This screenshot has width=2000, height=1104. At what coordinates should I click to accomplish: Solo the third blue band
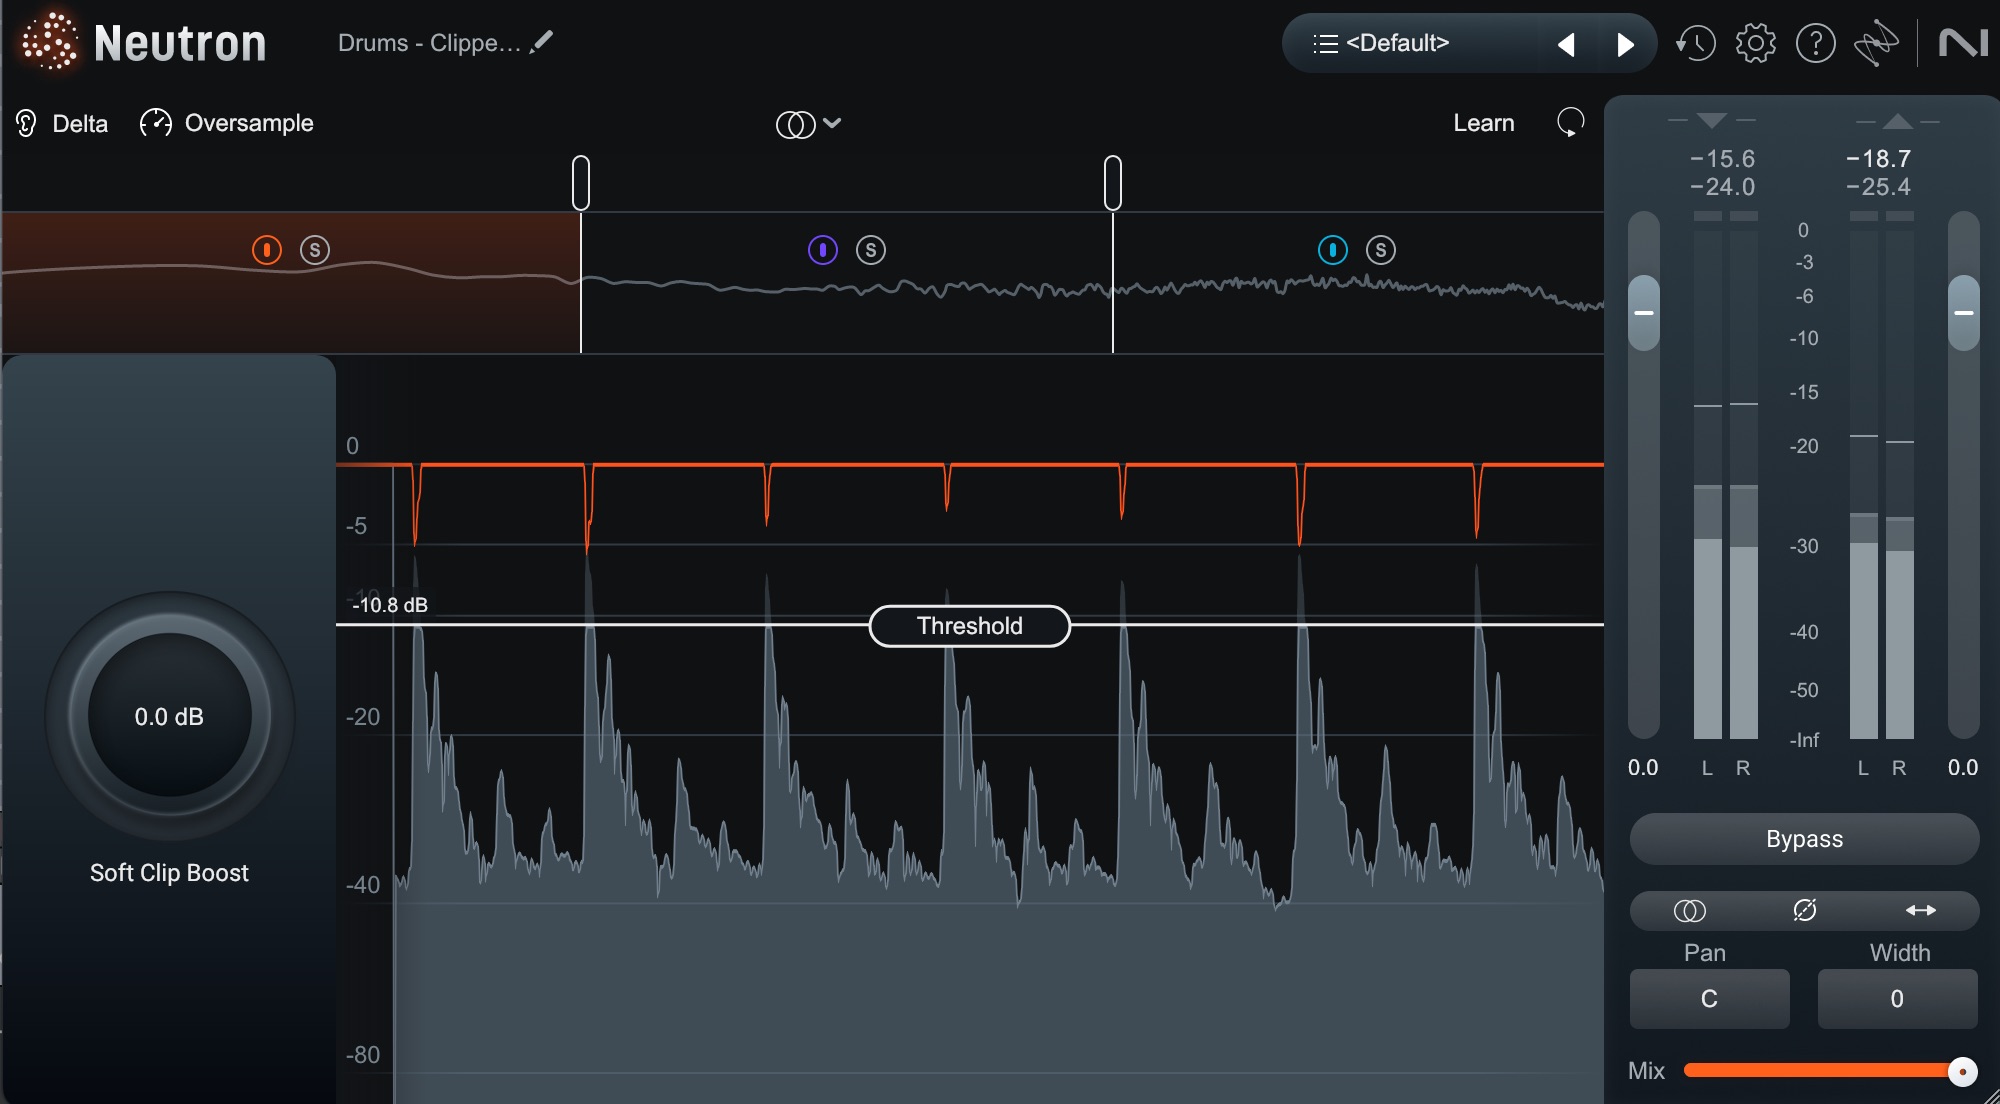1381,250
